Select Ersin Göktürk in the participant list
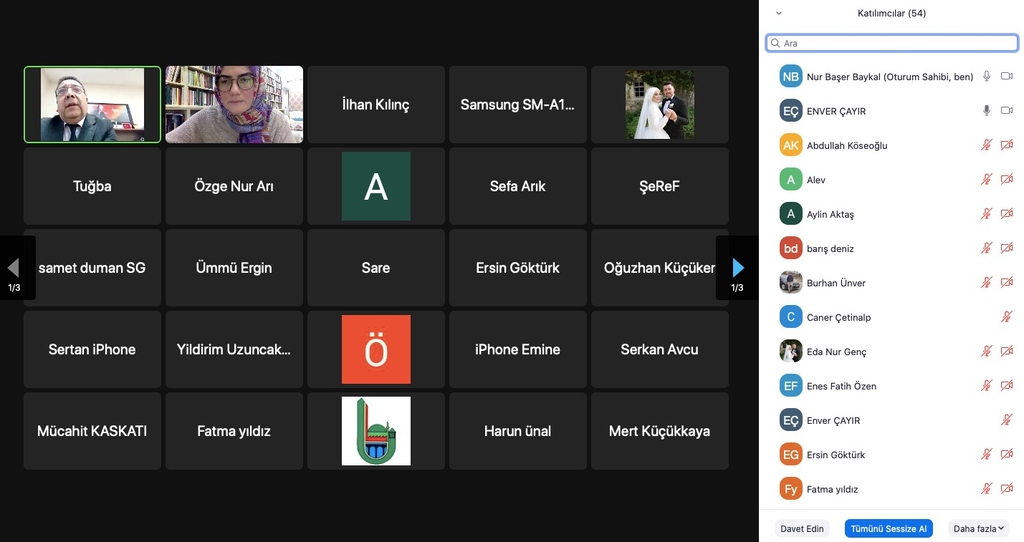1024x542 pixels. click(x=836, y=455)
